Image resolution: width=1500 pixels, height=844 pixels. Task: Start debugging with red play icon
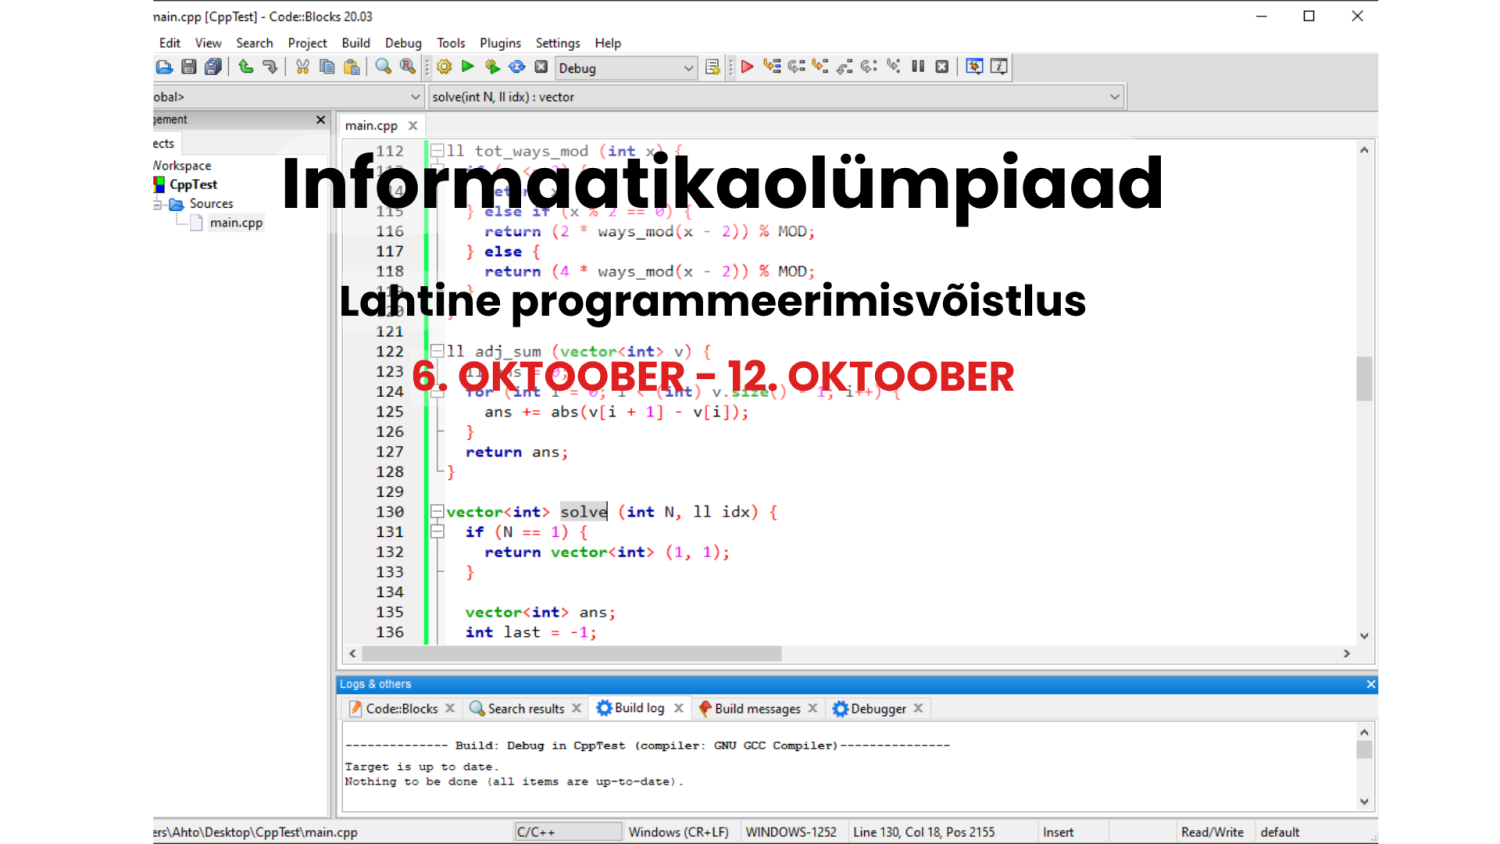point(747,67)
